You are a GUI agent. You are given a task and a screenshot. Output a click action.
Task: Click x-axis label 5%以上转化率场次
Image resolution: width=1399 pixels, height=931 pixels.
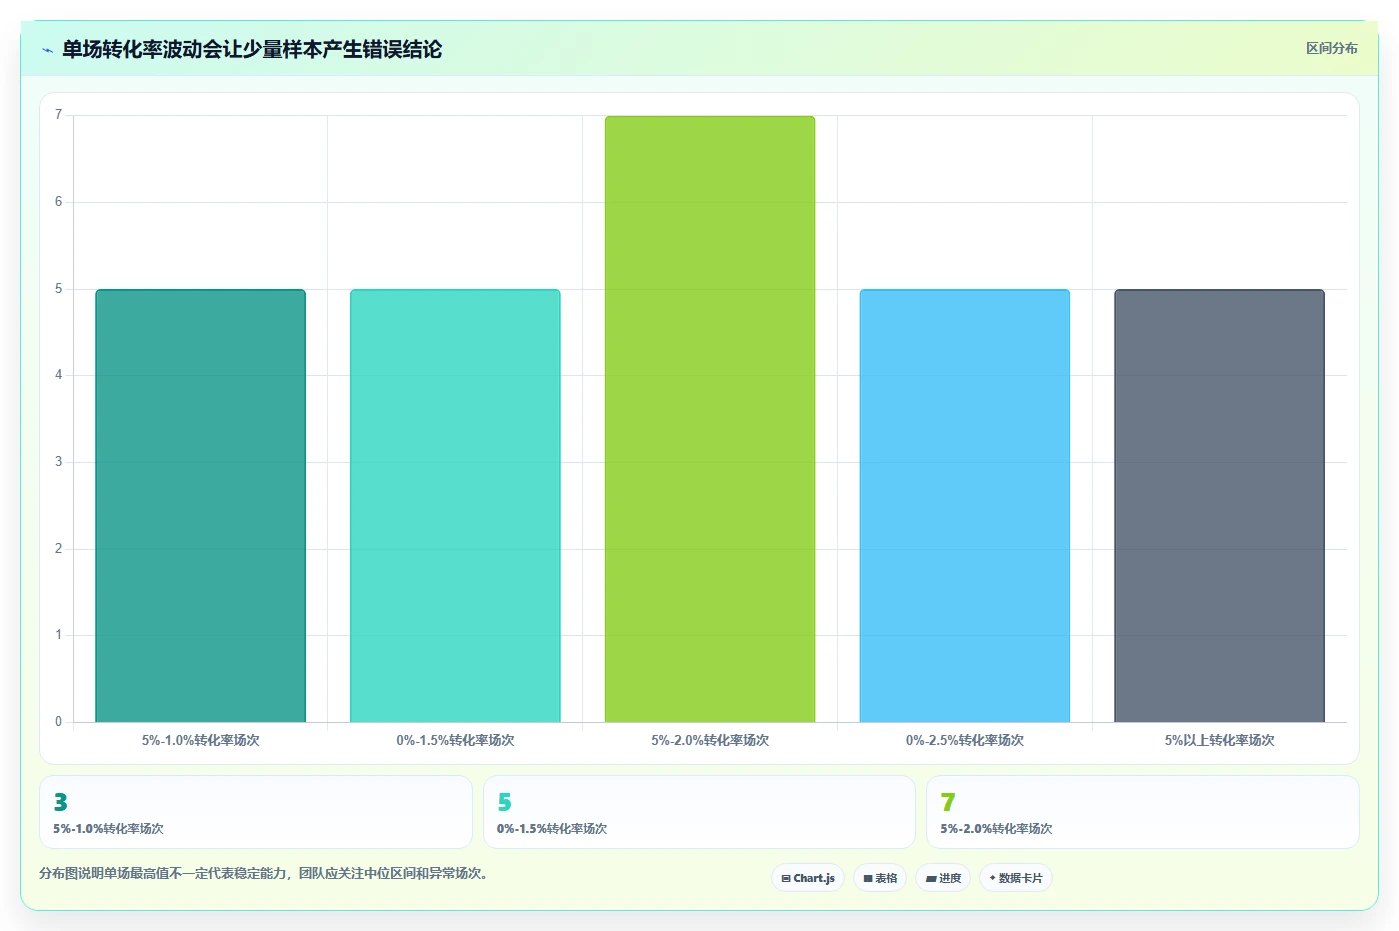(1219, 740)
